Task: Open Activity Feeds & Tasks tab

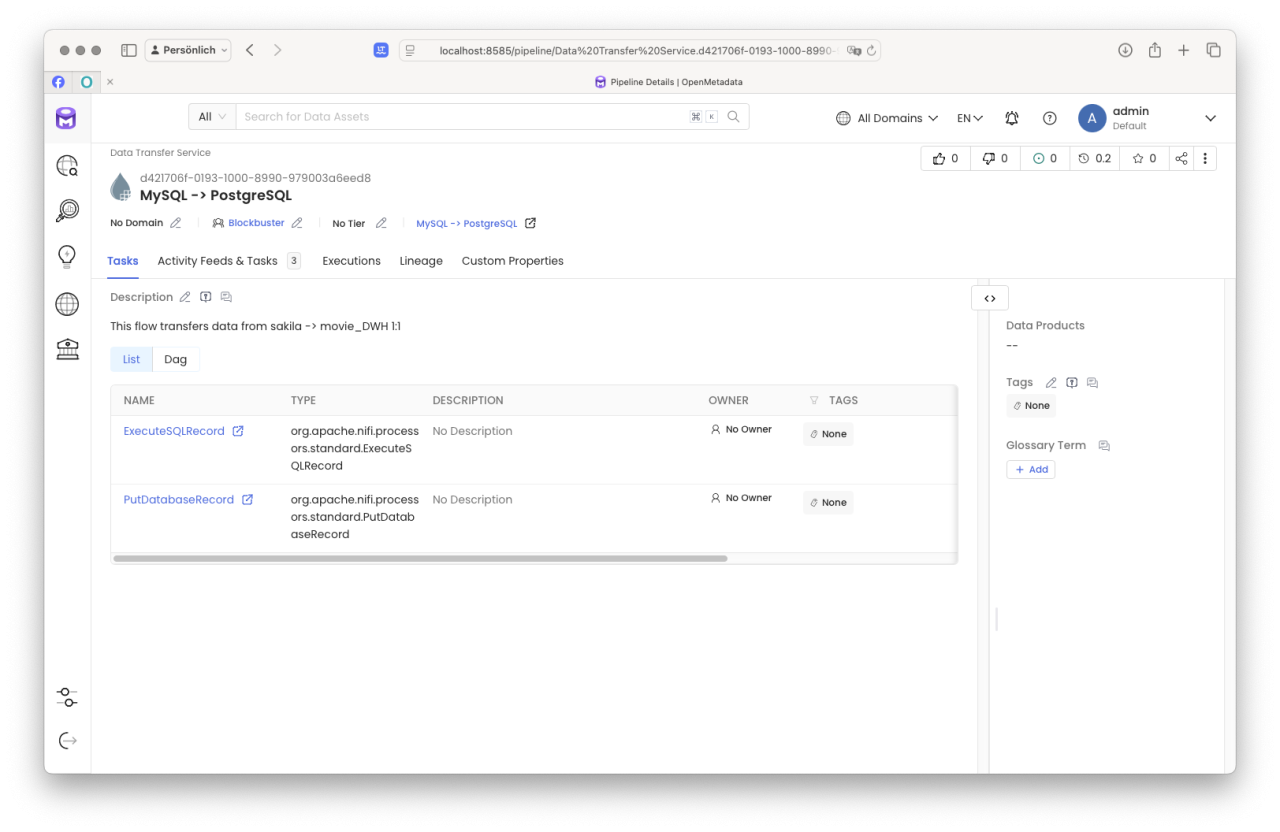Action: [229, 261]
